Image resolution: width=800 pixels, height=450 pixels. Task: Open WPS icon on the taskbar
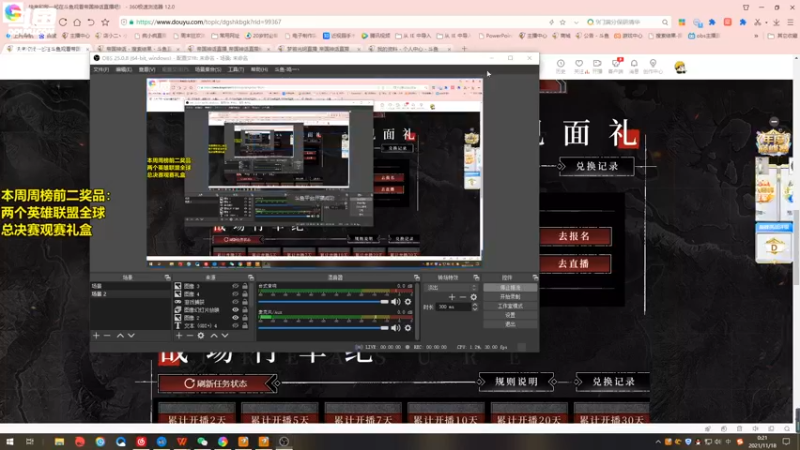point(182,441)
